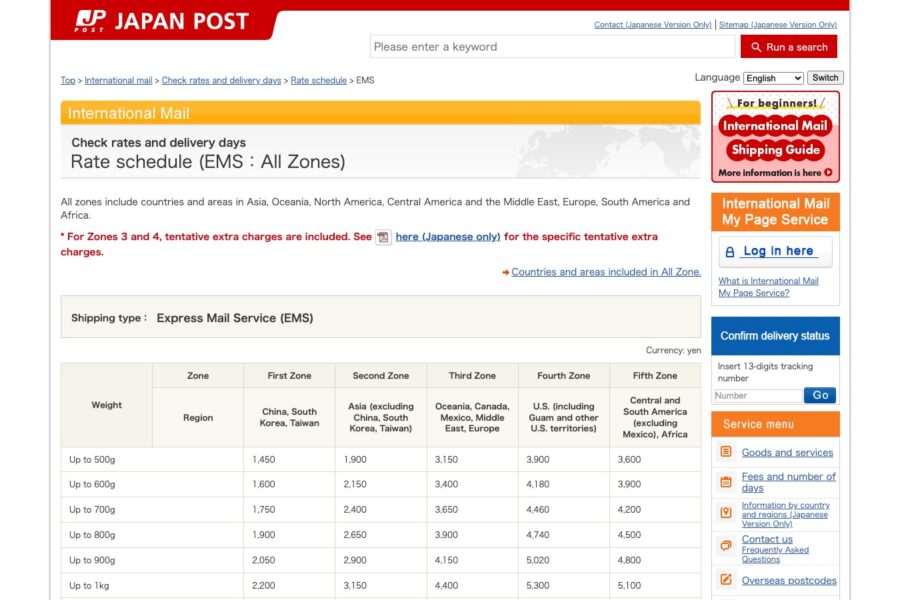Screen dimensions: 900x600
Task: Click the Up to 1kg row label
Action: (89, 586)
